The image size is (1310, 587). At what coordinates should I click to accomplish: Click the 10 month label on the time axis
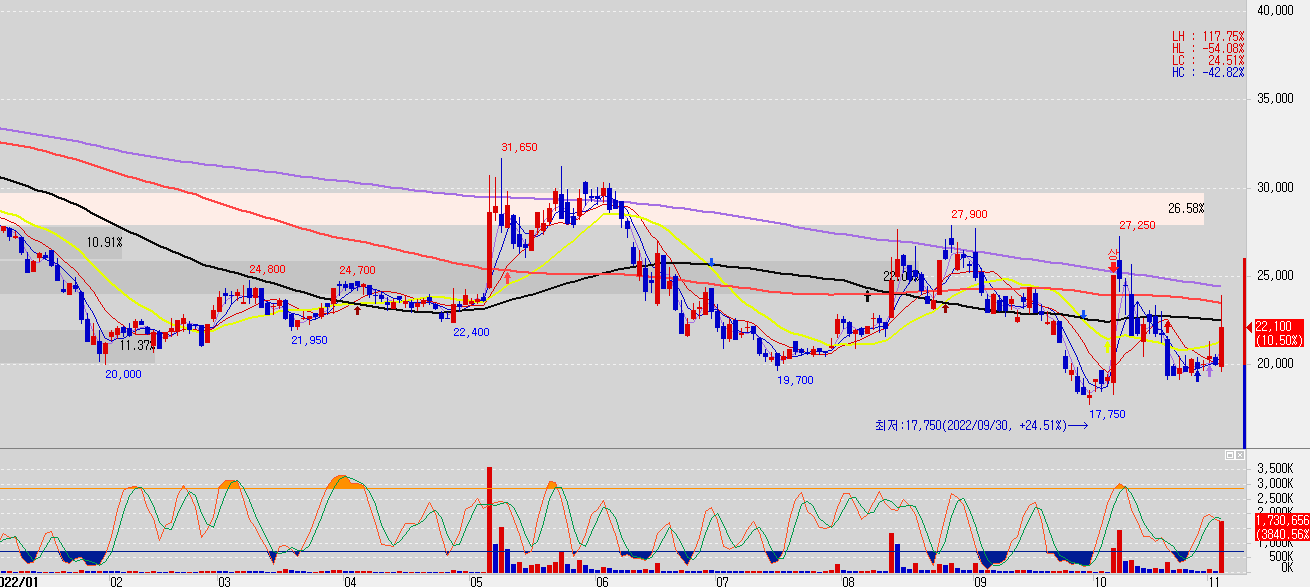click(1100, 580)
